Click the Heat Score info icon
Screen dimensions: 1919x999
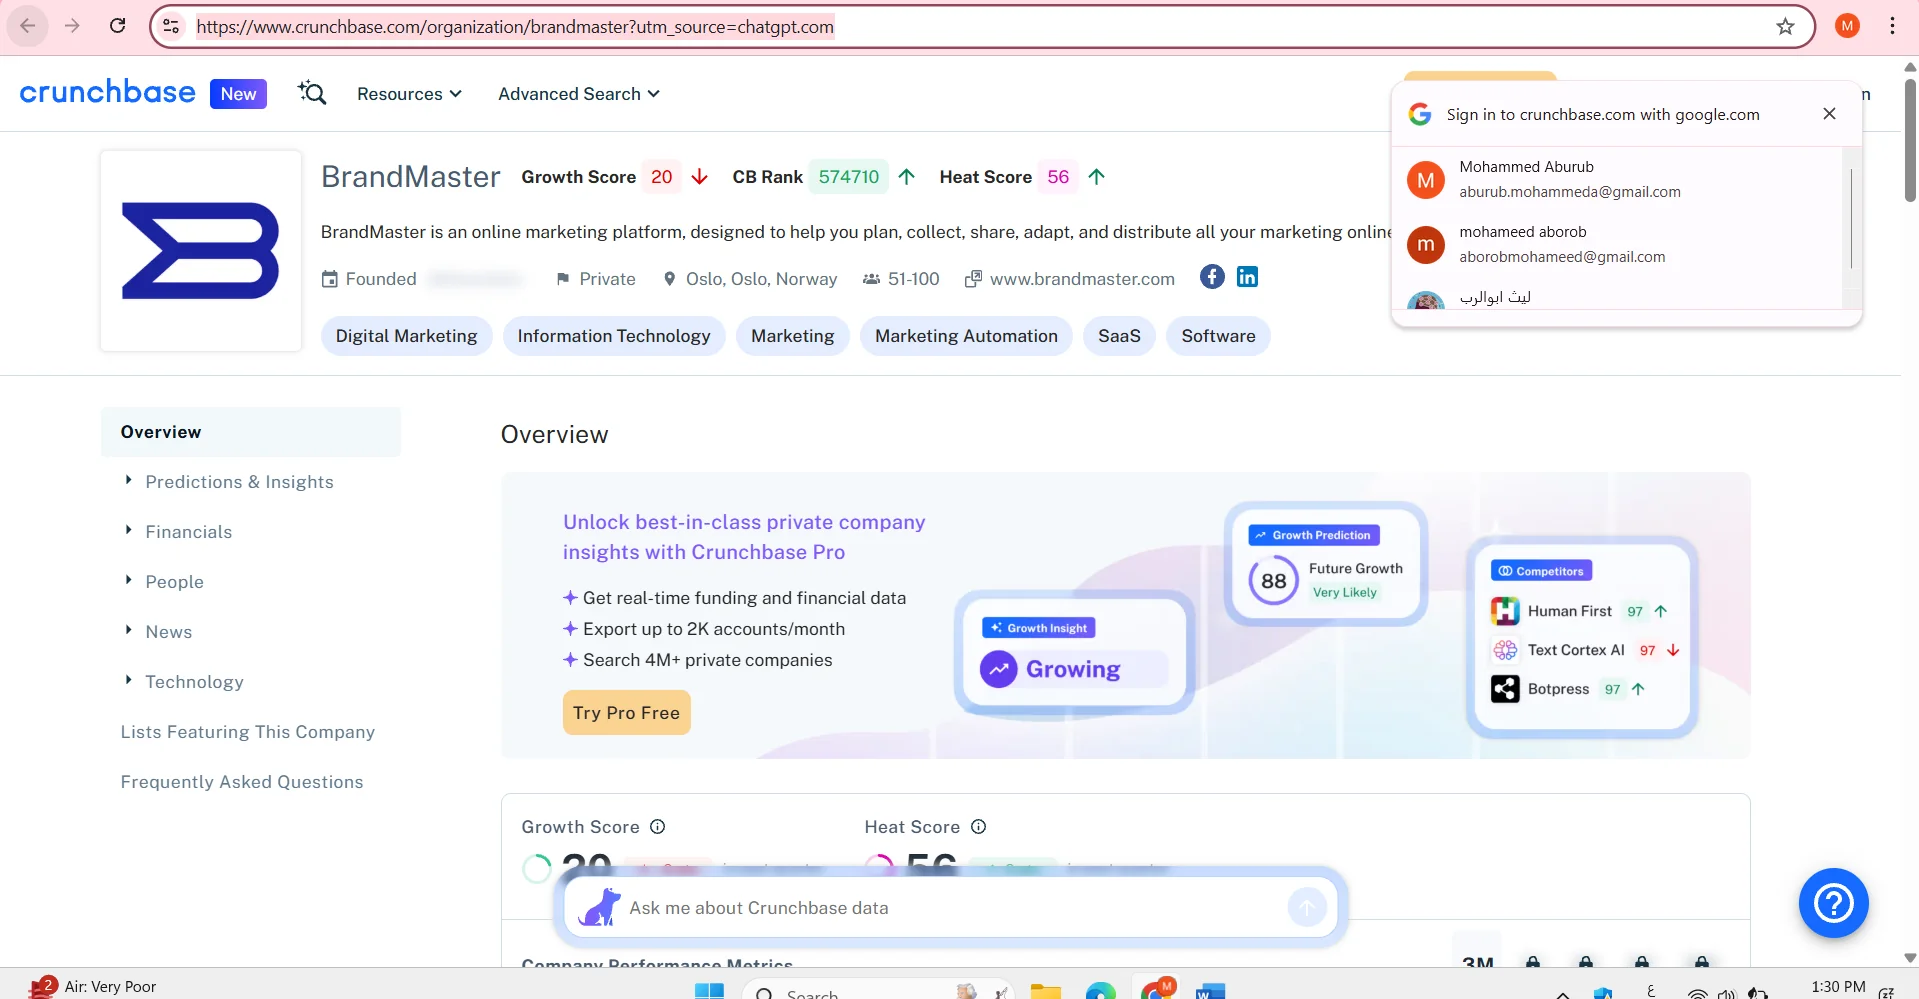[979, 827]
